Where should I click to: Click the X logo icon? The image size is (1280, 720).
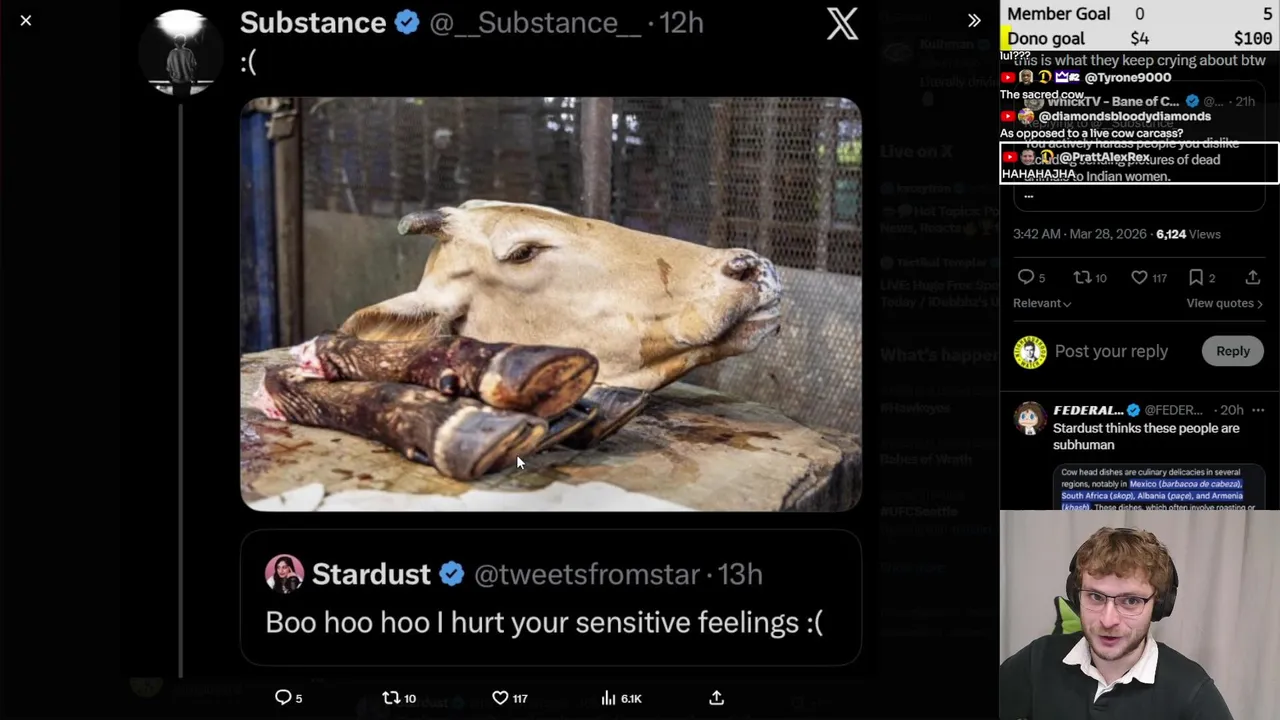pyautogui.click(x=842, y=23)
